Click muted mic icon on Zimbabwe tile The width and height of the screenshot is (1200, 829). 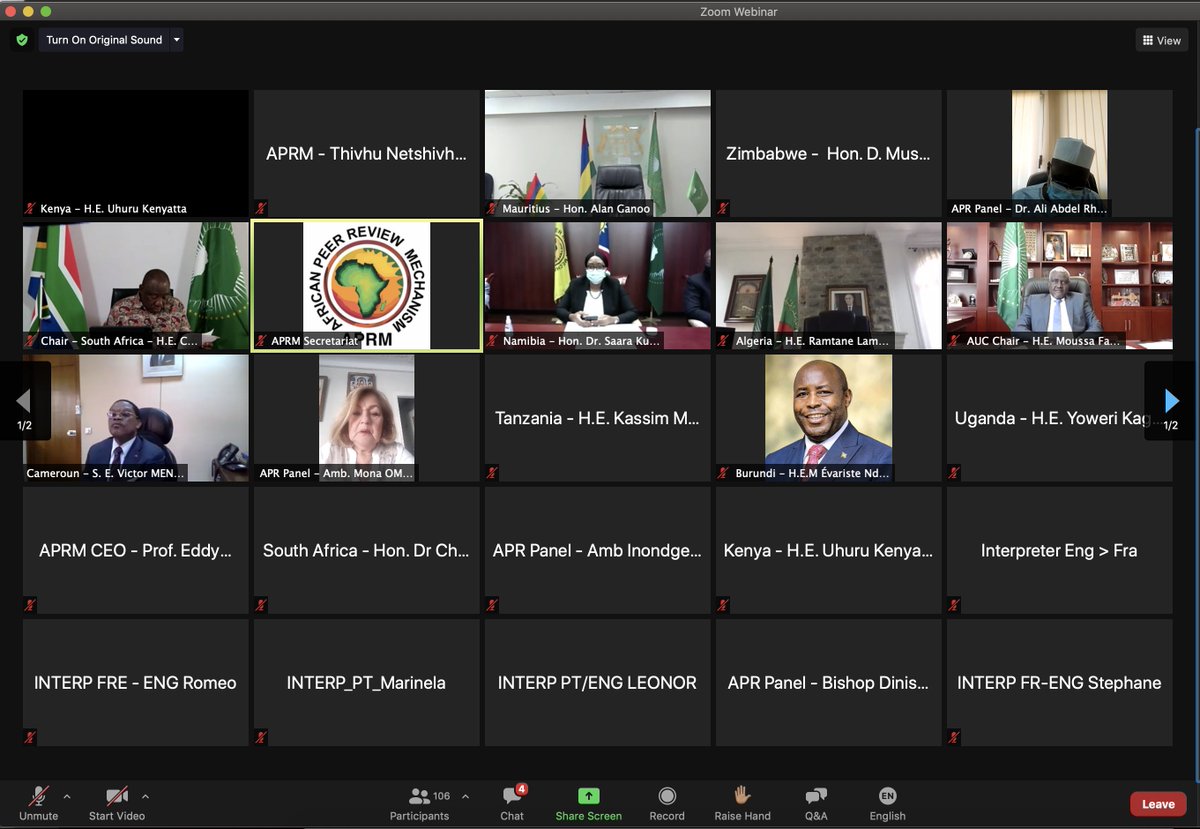724,208
